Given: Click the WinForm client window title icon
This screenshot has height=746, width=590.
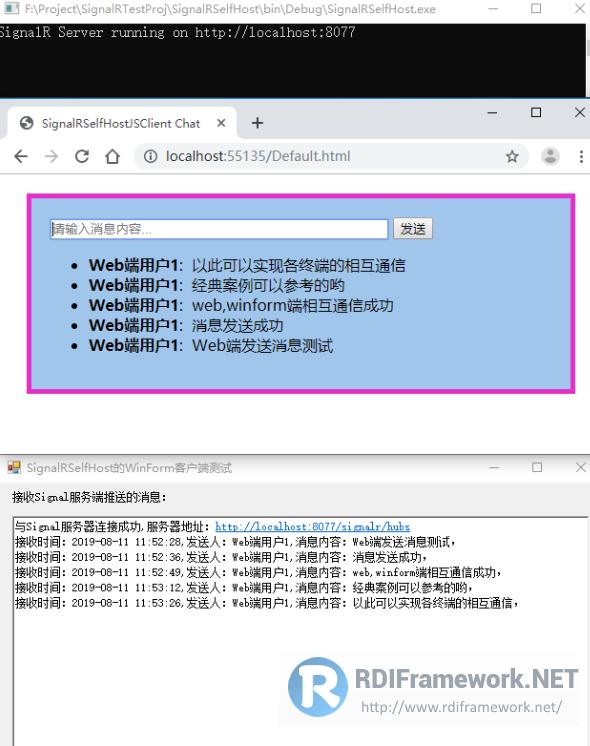Looking at the screenshot, I should tap(14, 468).
